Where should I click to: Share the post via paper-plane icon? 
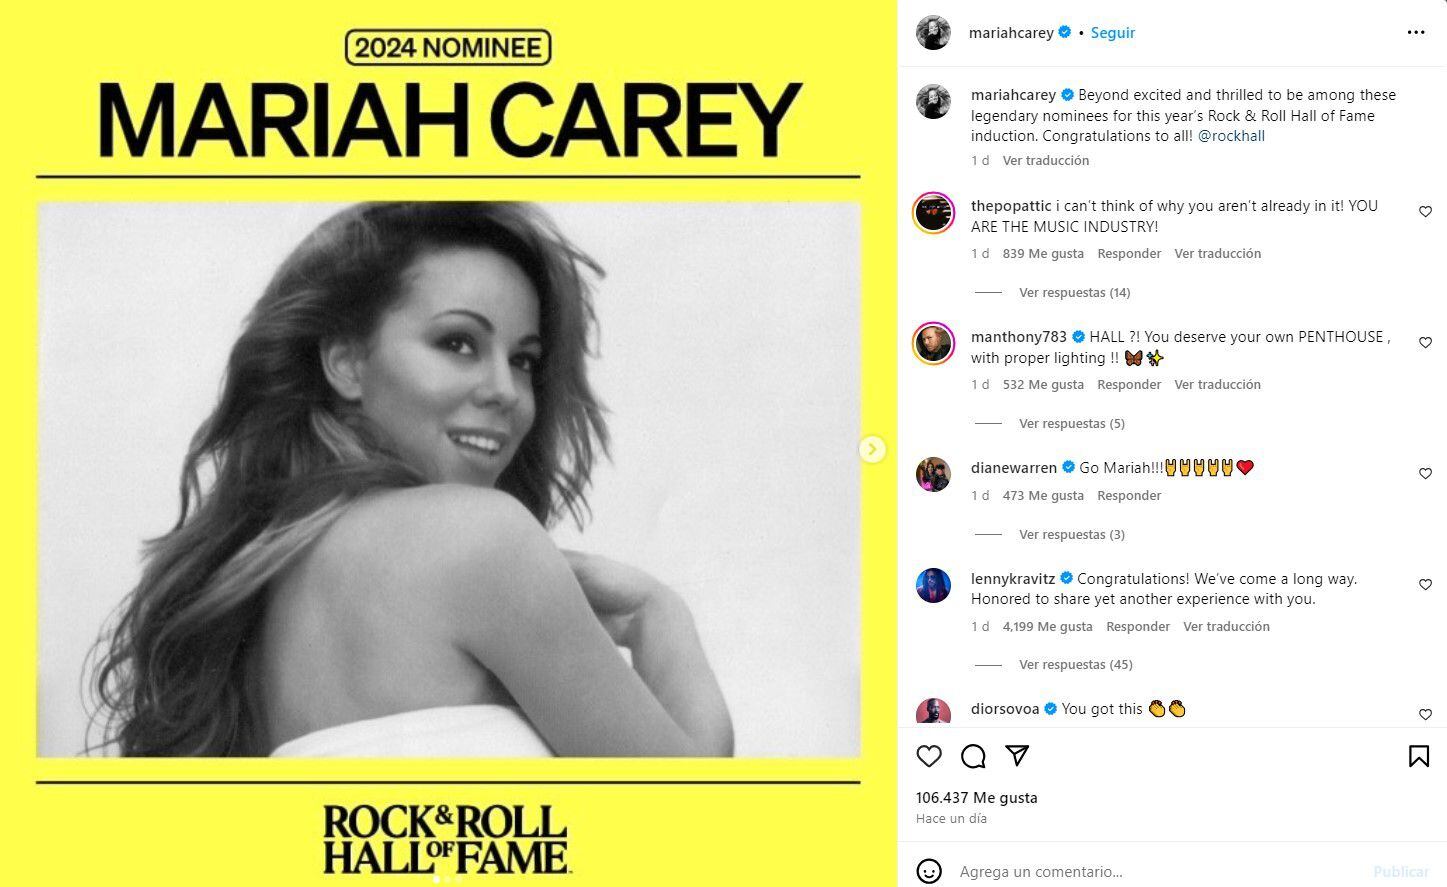coord(1017,756)
